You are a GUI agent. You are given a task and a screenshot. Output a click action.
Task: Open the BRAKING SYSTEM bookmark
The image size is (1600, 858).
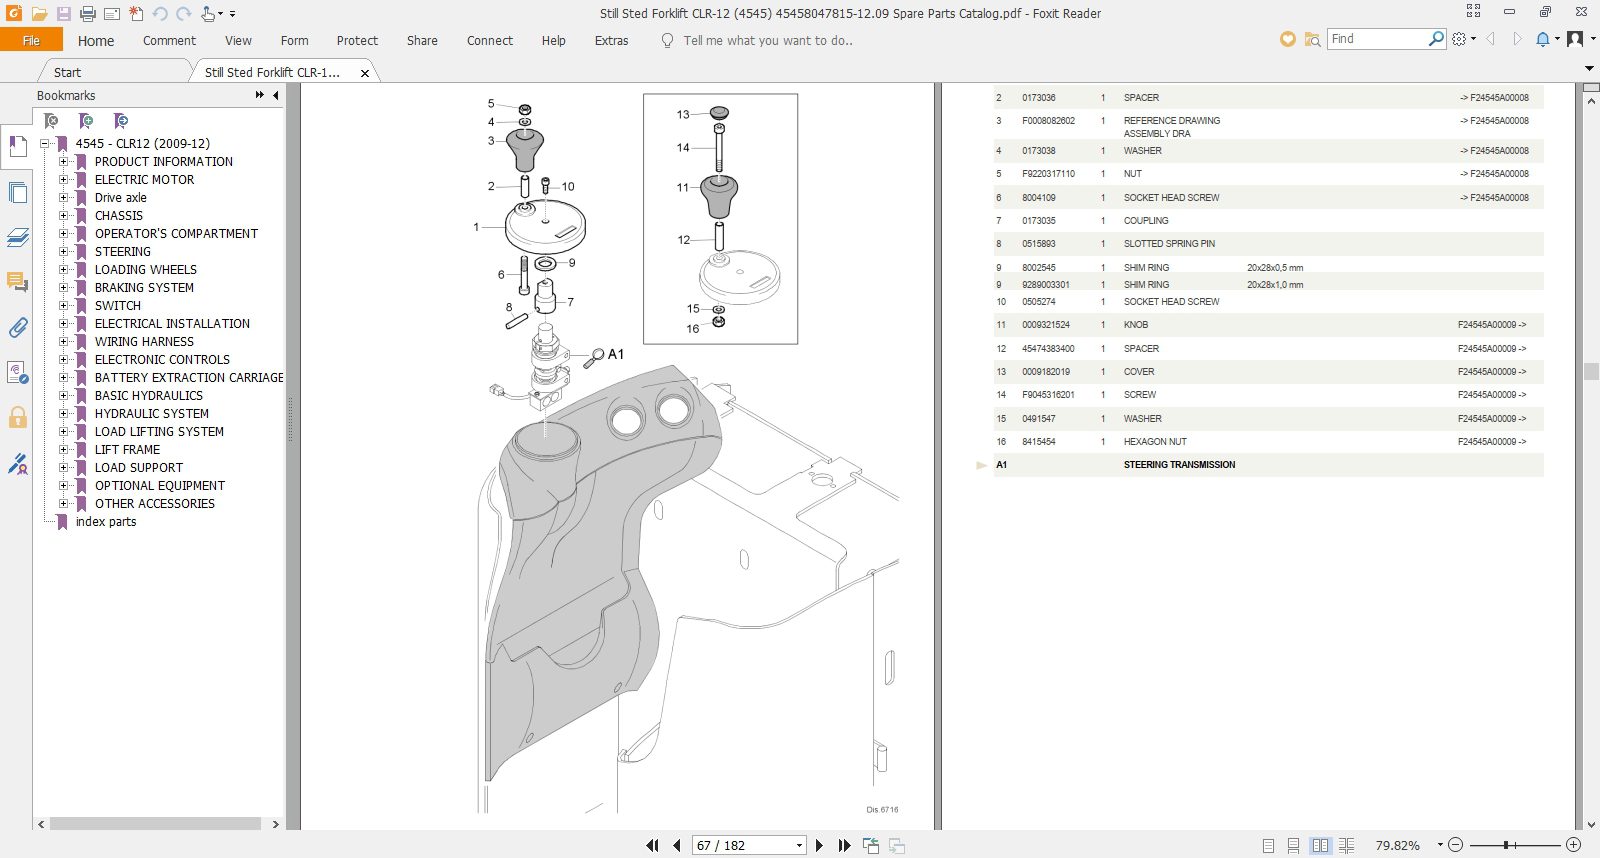[144, 288]
